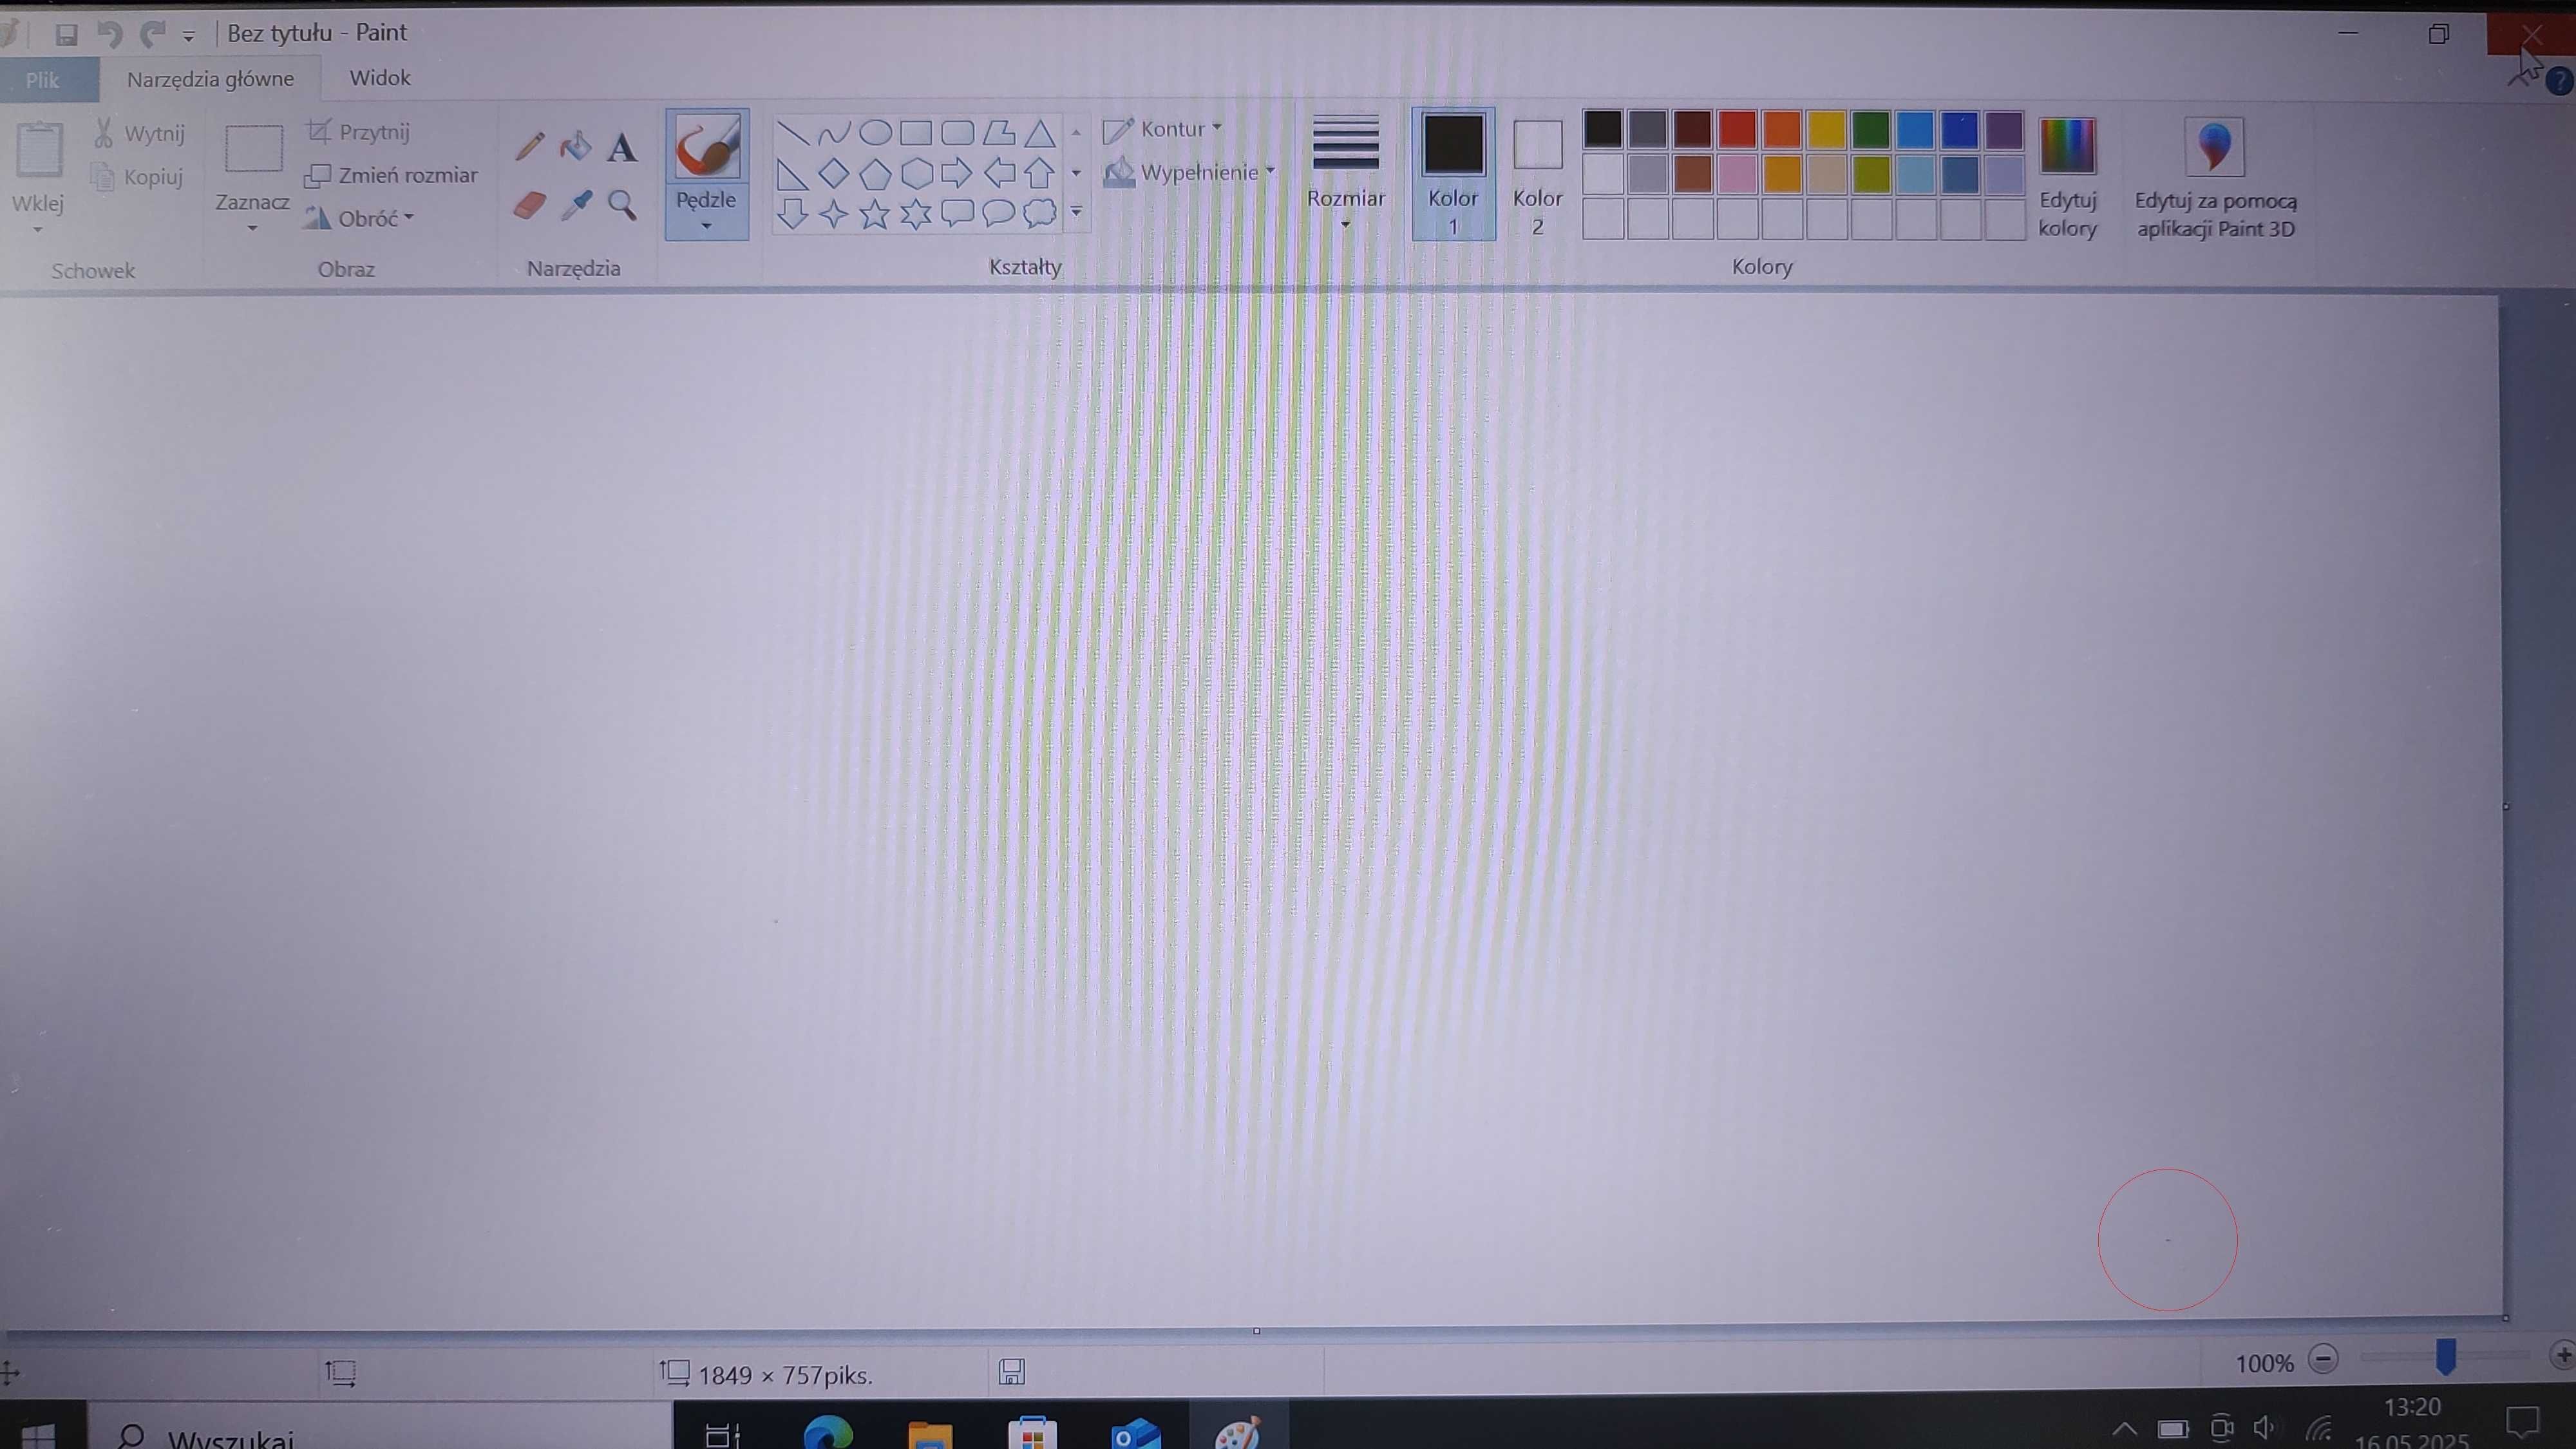Choose the Six-point star shape

pyautogui.click(x=916, y=213)
